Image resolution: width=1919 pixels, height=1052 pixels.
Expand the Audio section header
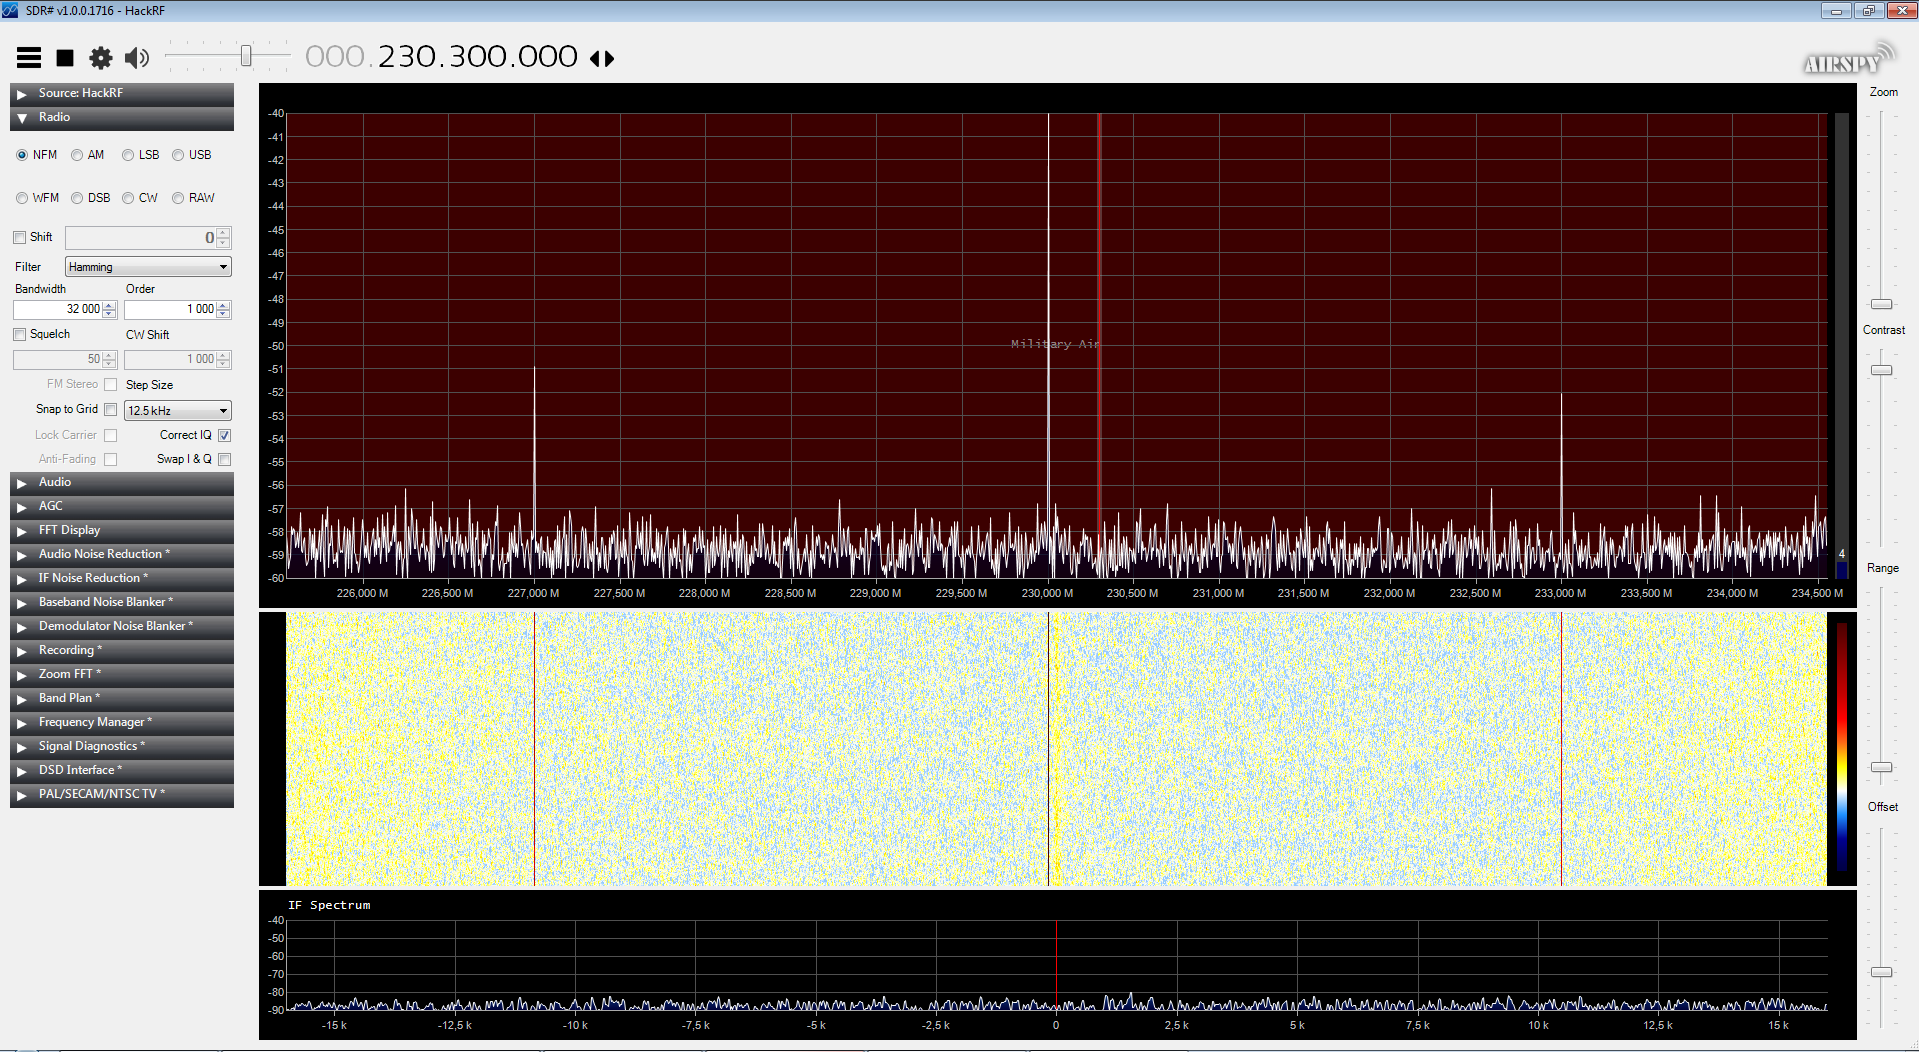[22, 483]
